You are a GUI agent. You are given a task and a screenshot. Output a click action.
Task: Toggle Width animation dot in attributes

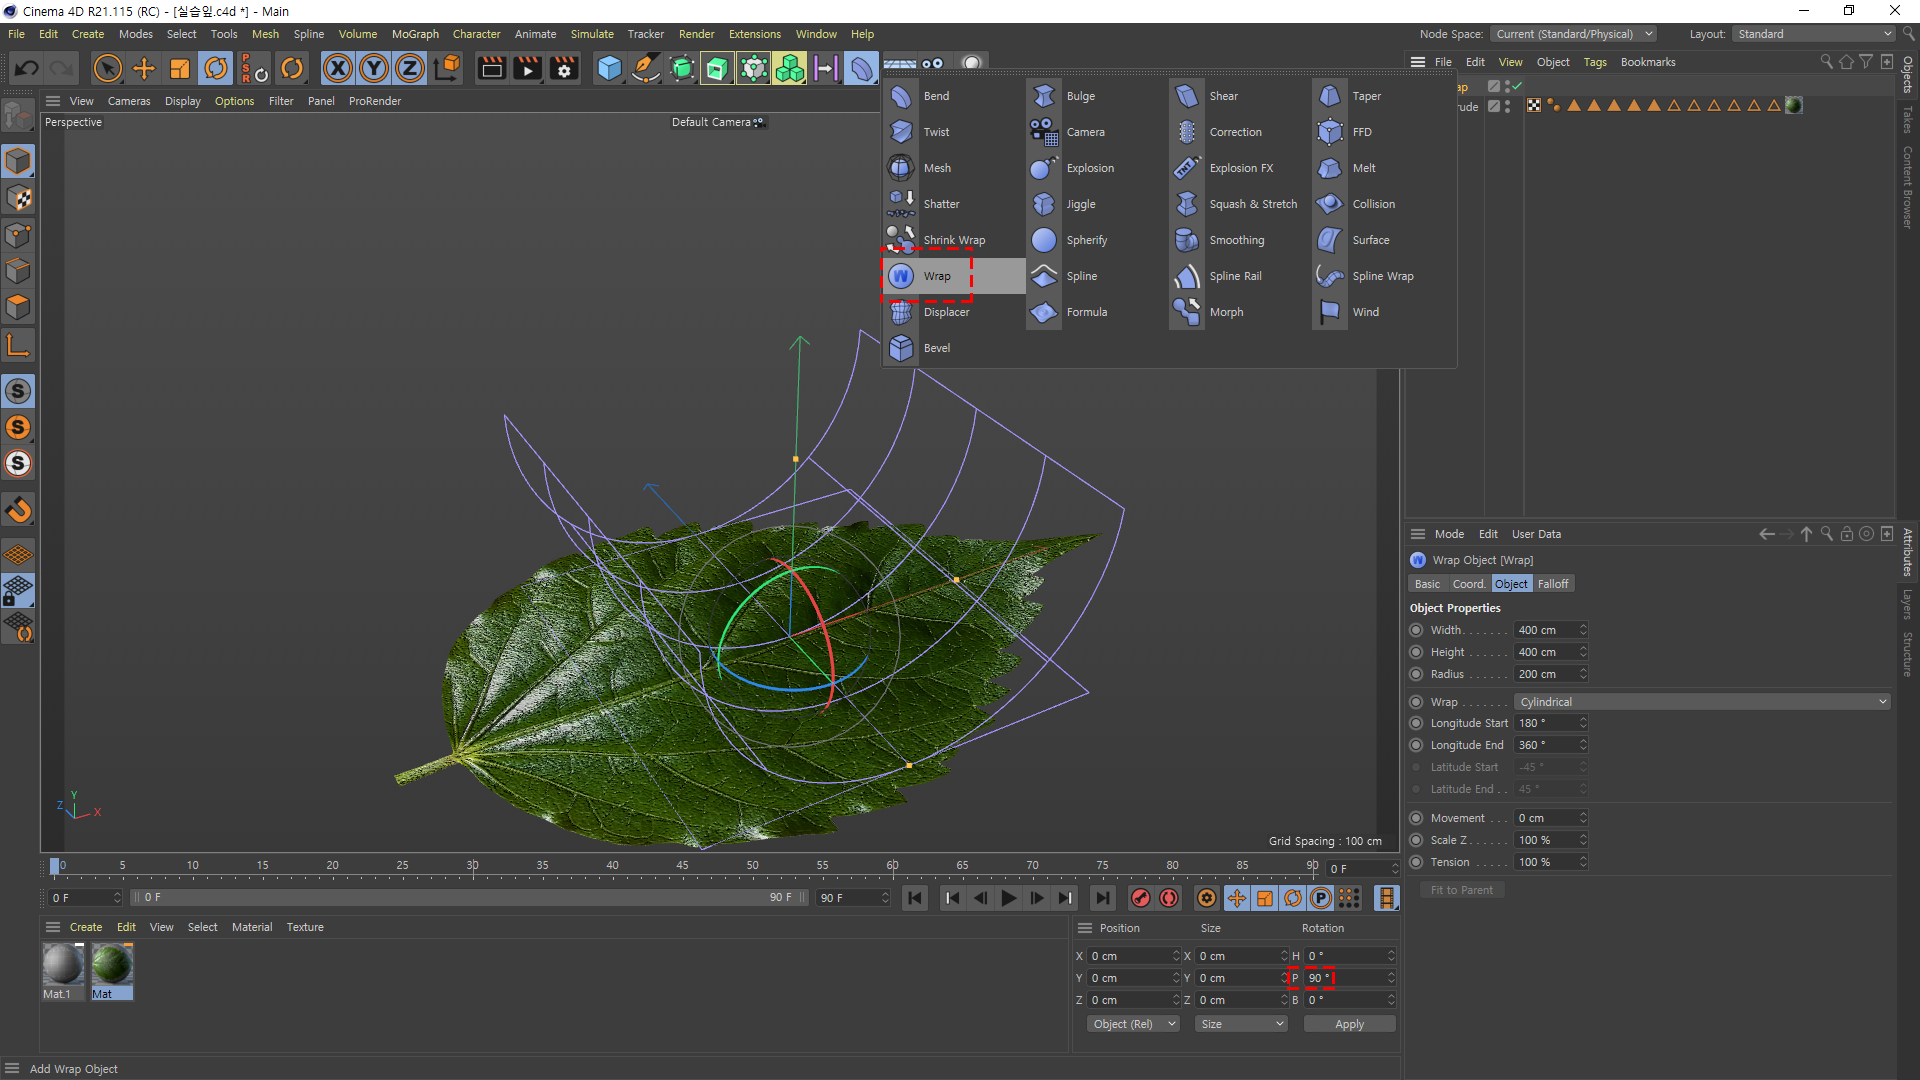1416,630
